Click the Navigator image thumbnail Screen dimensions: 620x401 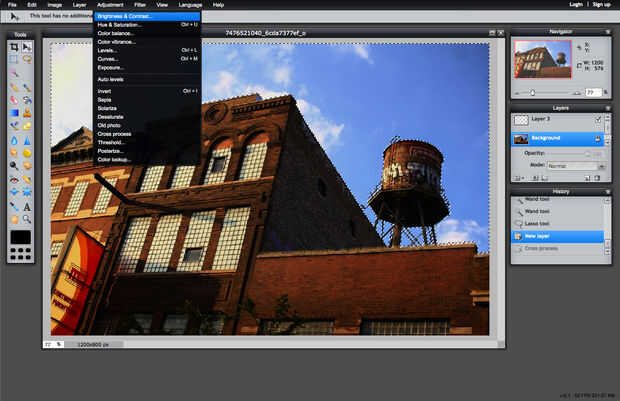[543, 59]
